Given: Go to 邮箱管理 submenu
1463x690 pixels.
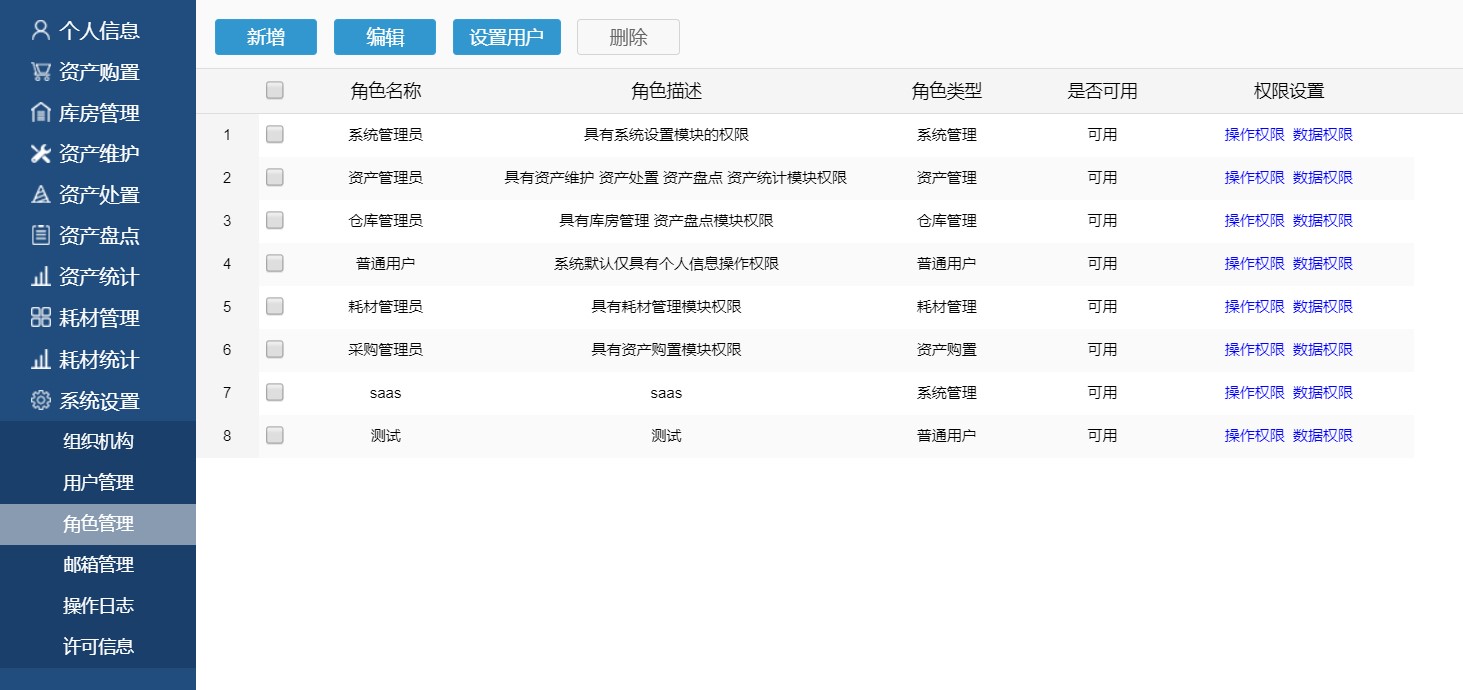Looking at the screenshot, I should [98, 564].
